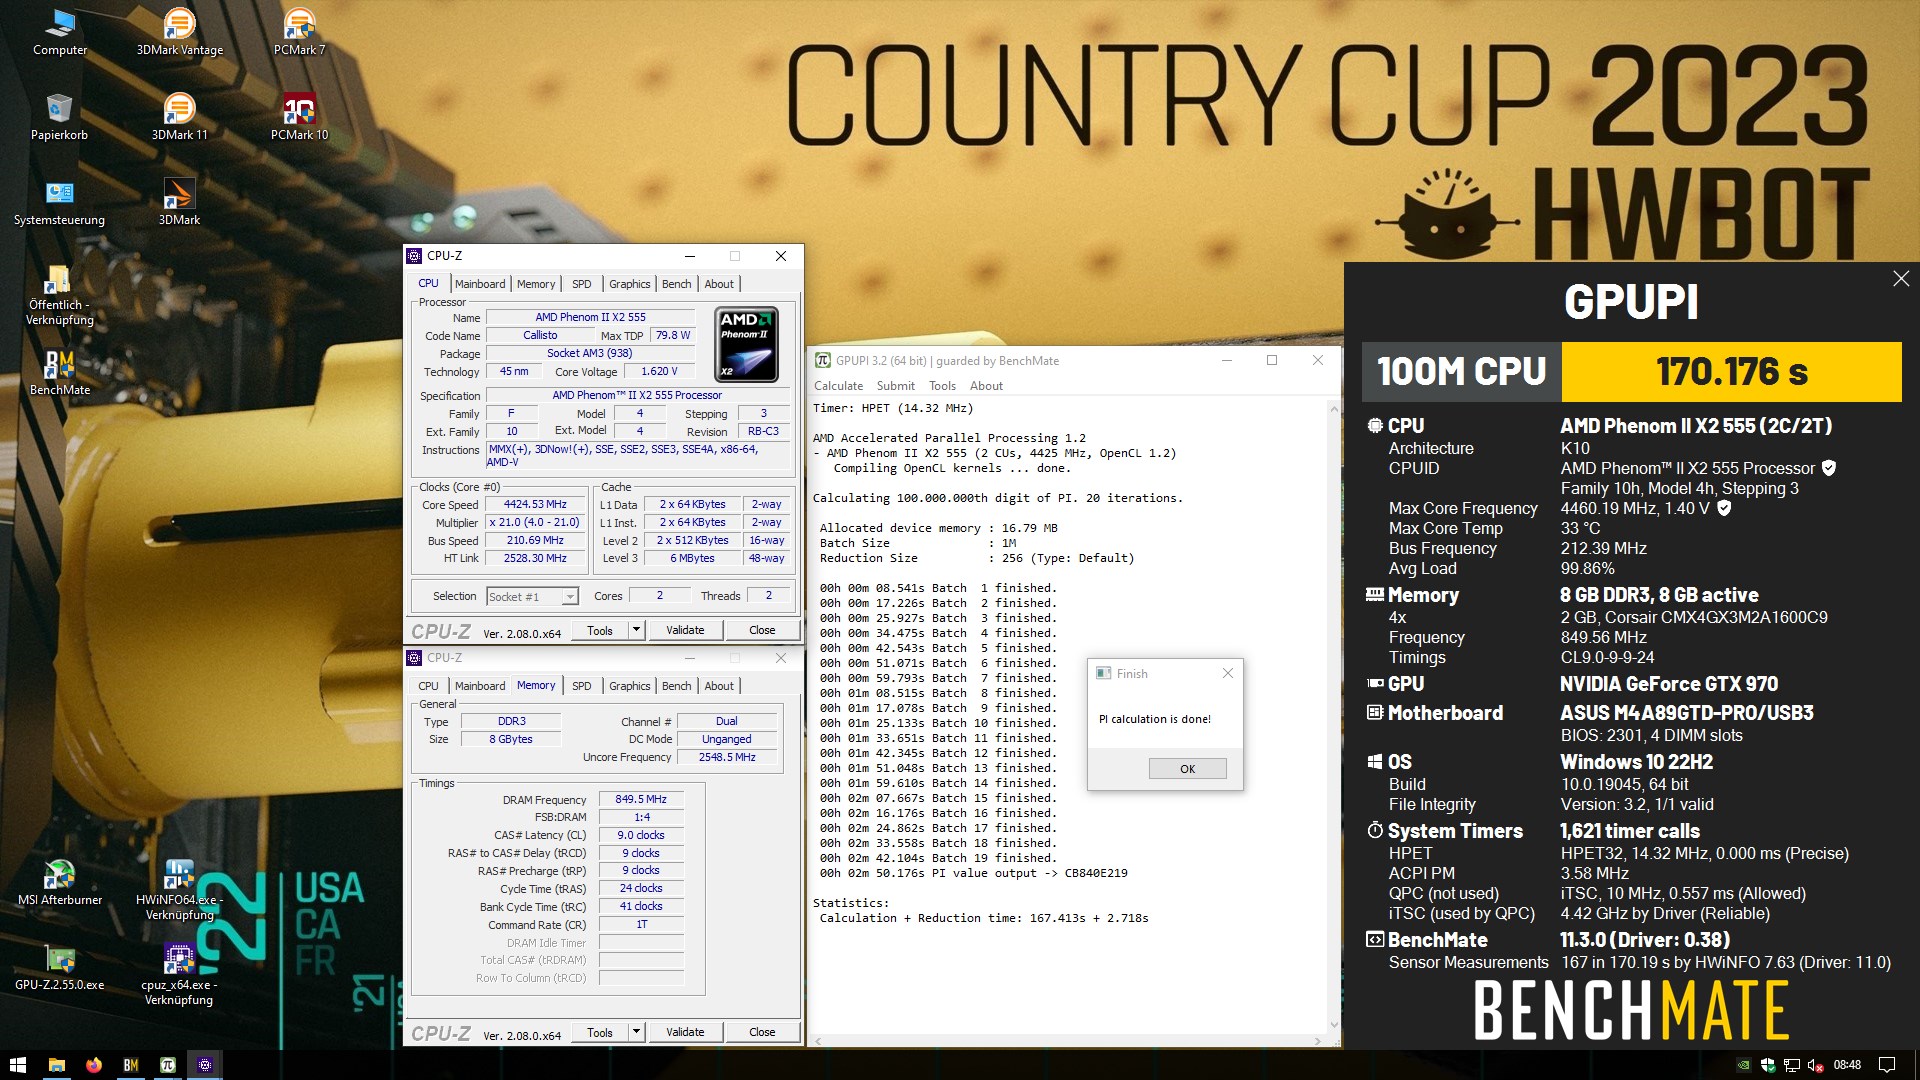The image size is (1920, 1080).
Task: Open the NVIDIA tray icon
Action: point(1743,1065)
